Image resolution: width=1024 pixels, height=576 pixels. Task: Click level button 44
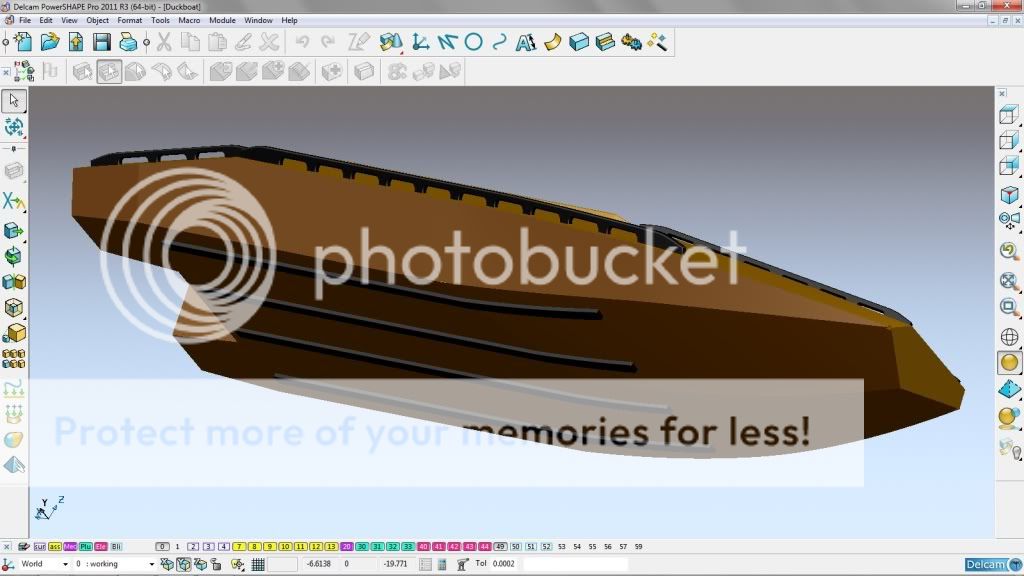tap(485, 547)
